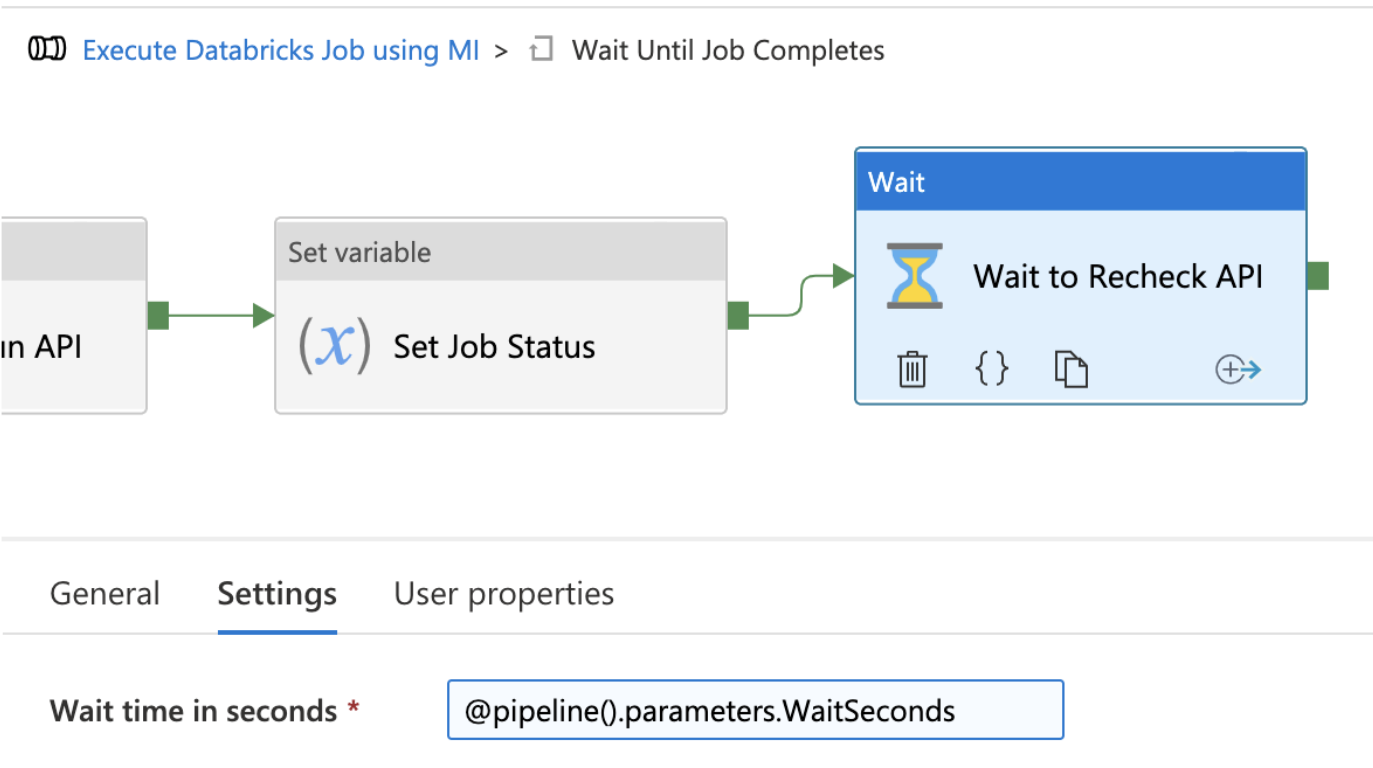Screen dimensions: 1373x768
Task: Select the Set Job Status activity
Action: (x=494, y=347)
